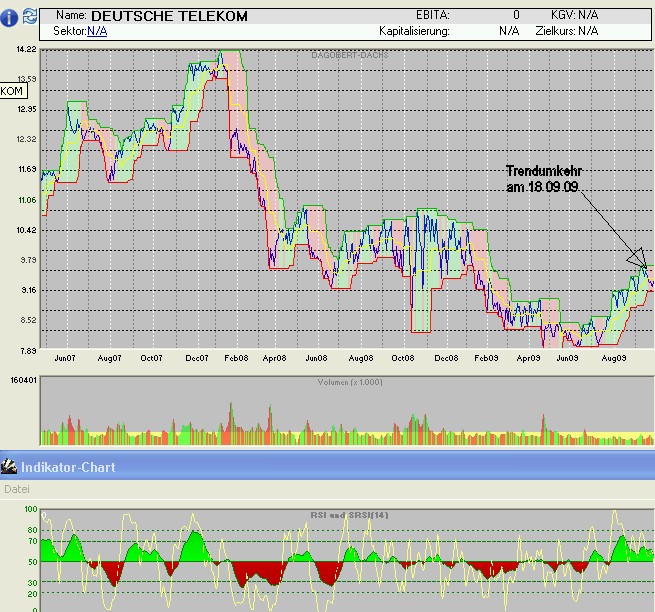
Task: Click the 160401 volume axis value
Action: (x=24, y=380)
